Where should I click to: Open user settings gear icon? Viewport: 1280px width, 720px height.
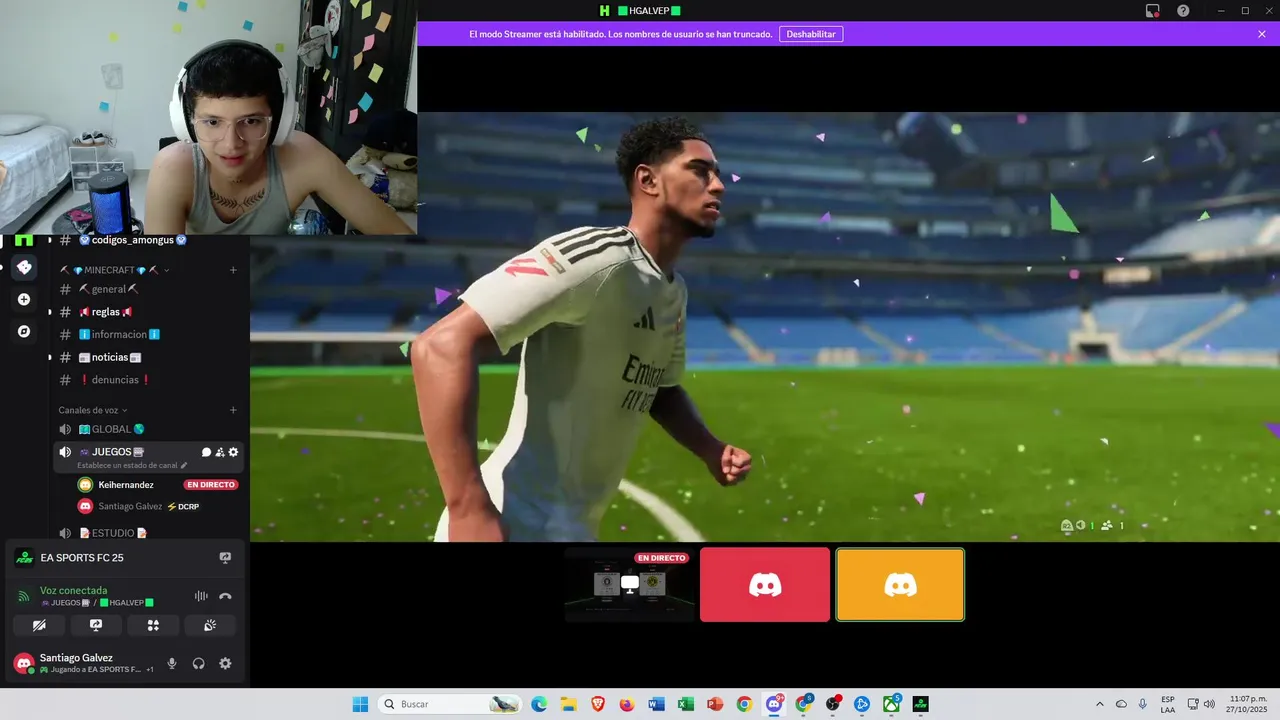click(x=225, y=663)
